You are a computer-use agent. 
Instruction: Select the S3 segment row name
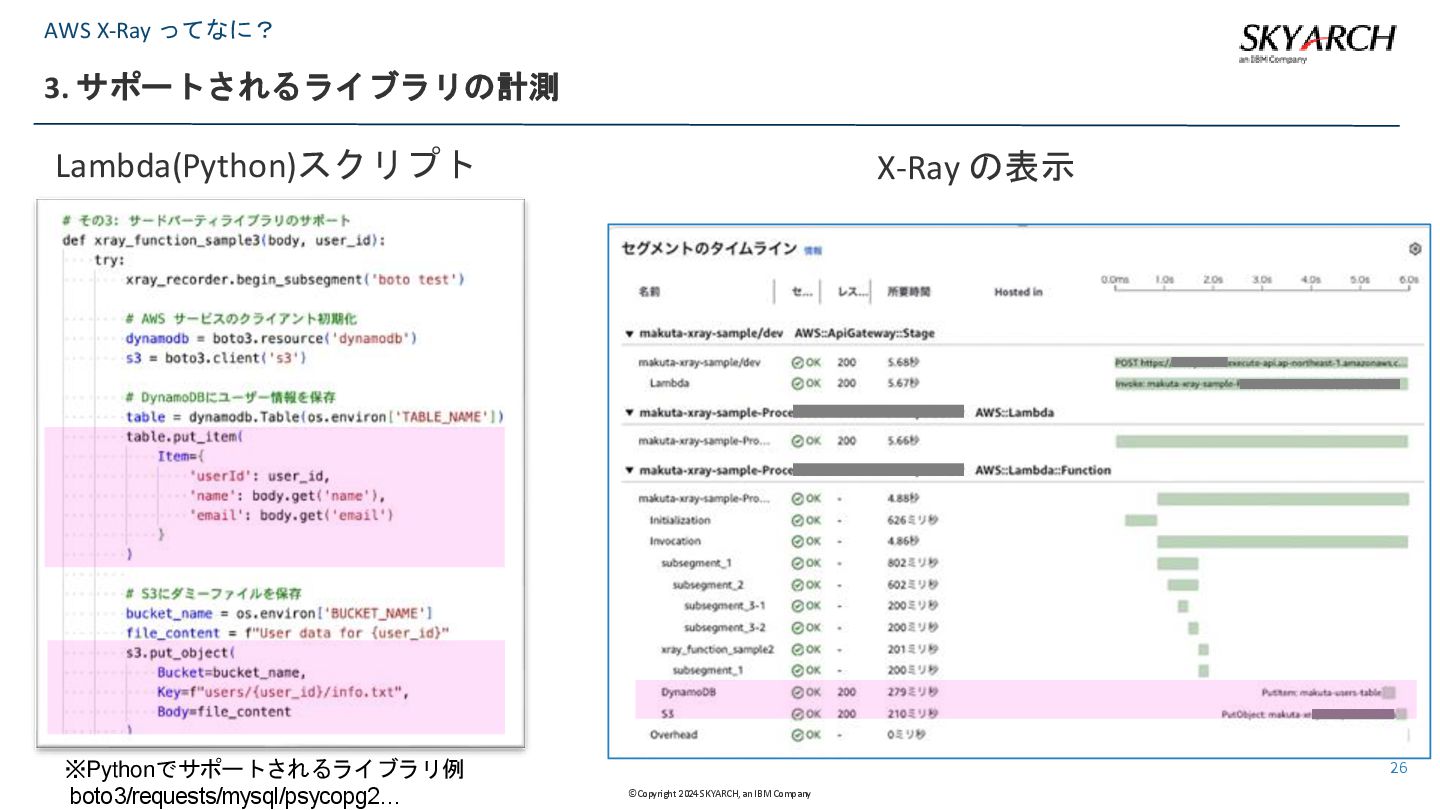coord(667,714)
